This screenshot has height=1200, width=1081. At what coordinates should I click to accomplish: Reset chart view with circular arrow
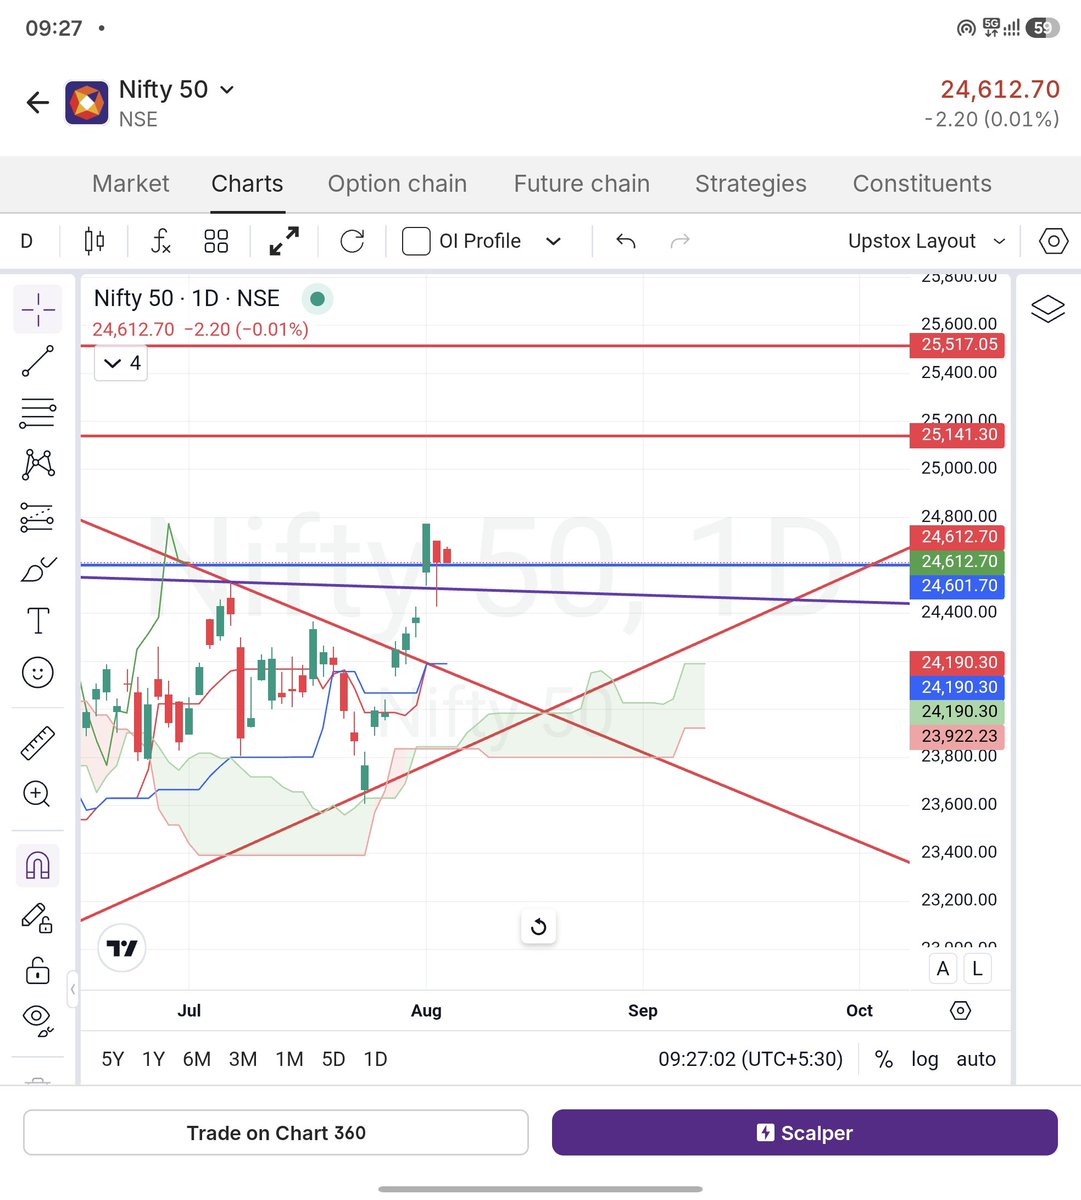click(538, 927)
